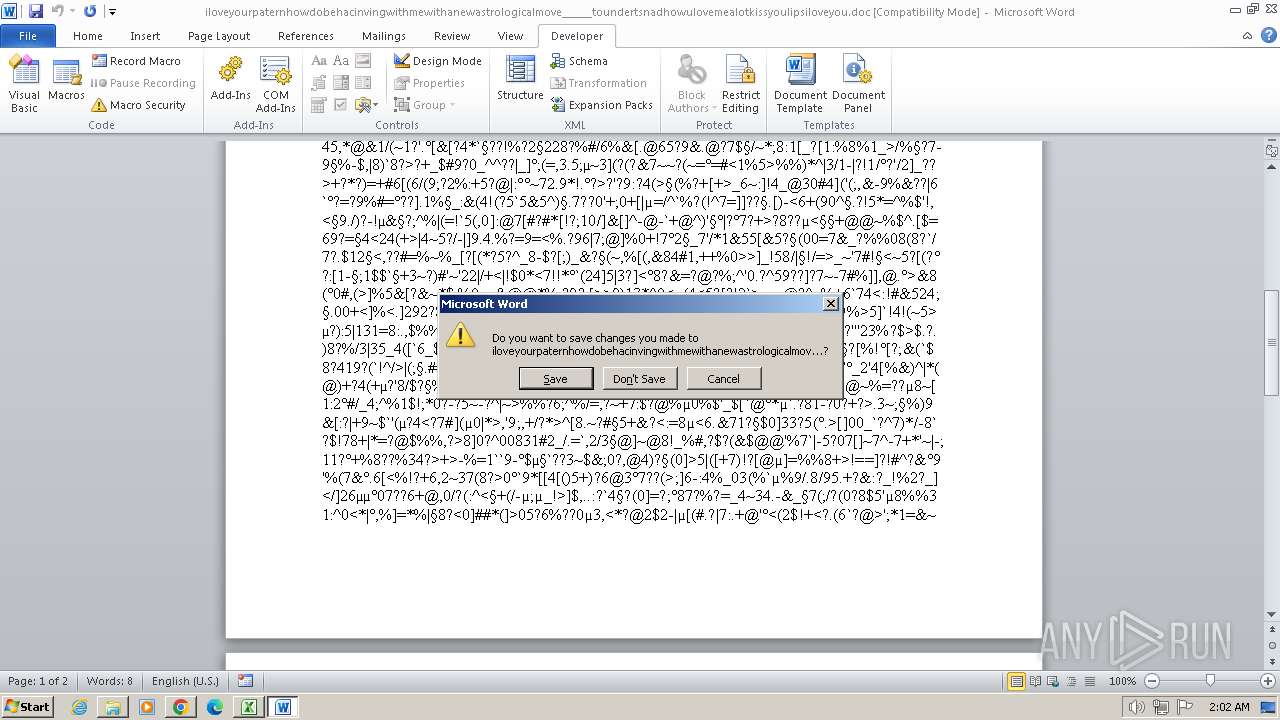1280x720 pixels.
Task: Open Restrict Editing pane
Action: tap(741, 83)
